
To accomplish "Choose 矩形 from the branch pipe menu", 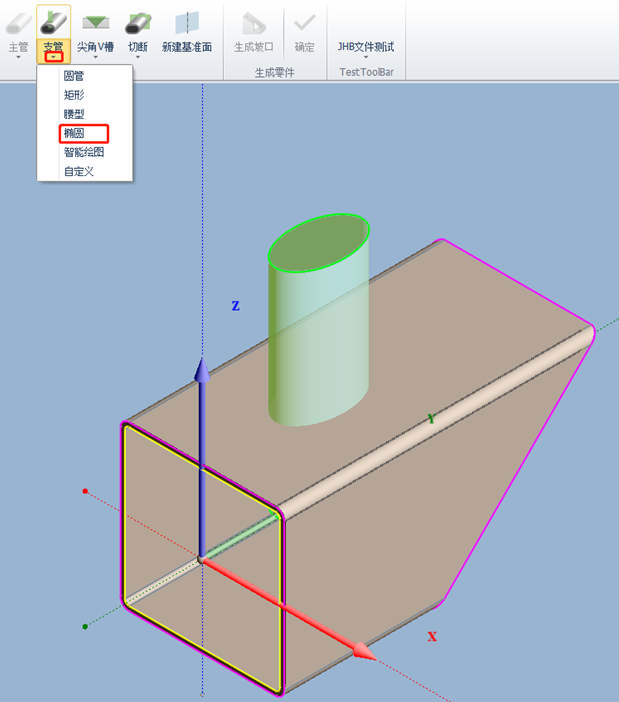I will pyautogui.click(x=74, y=95).
